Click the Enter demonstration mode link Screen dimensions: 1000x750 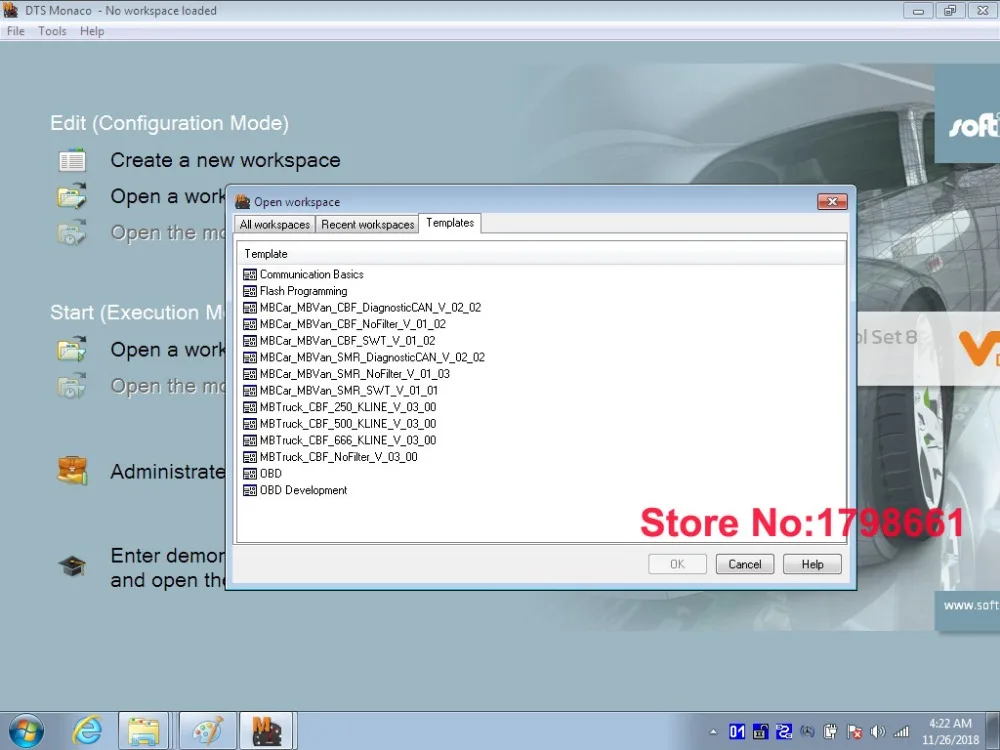[x=168, y=568]
